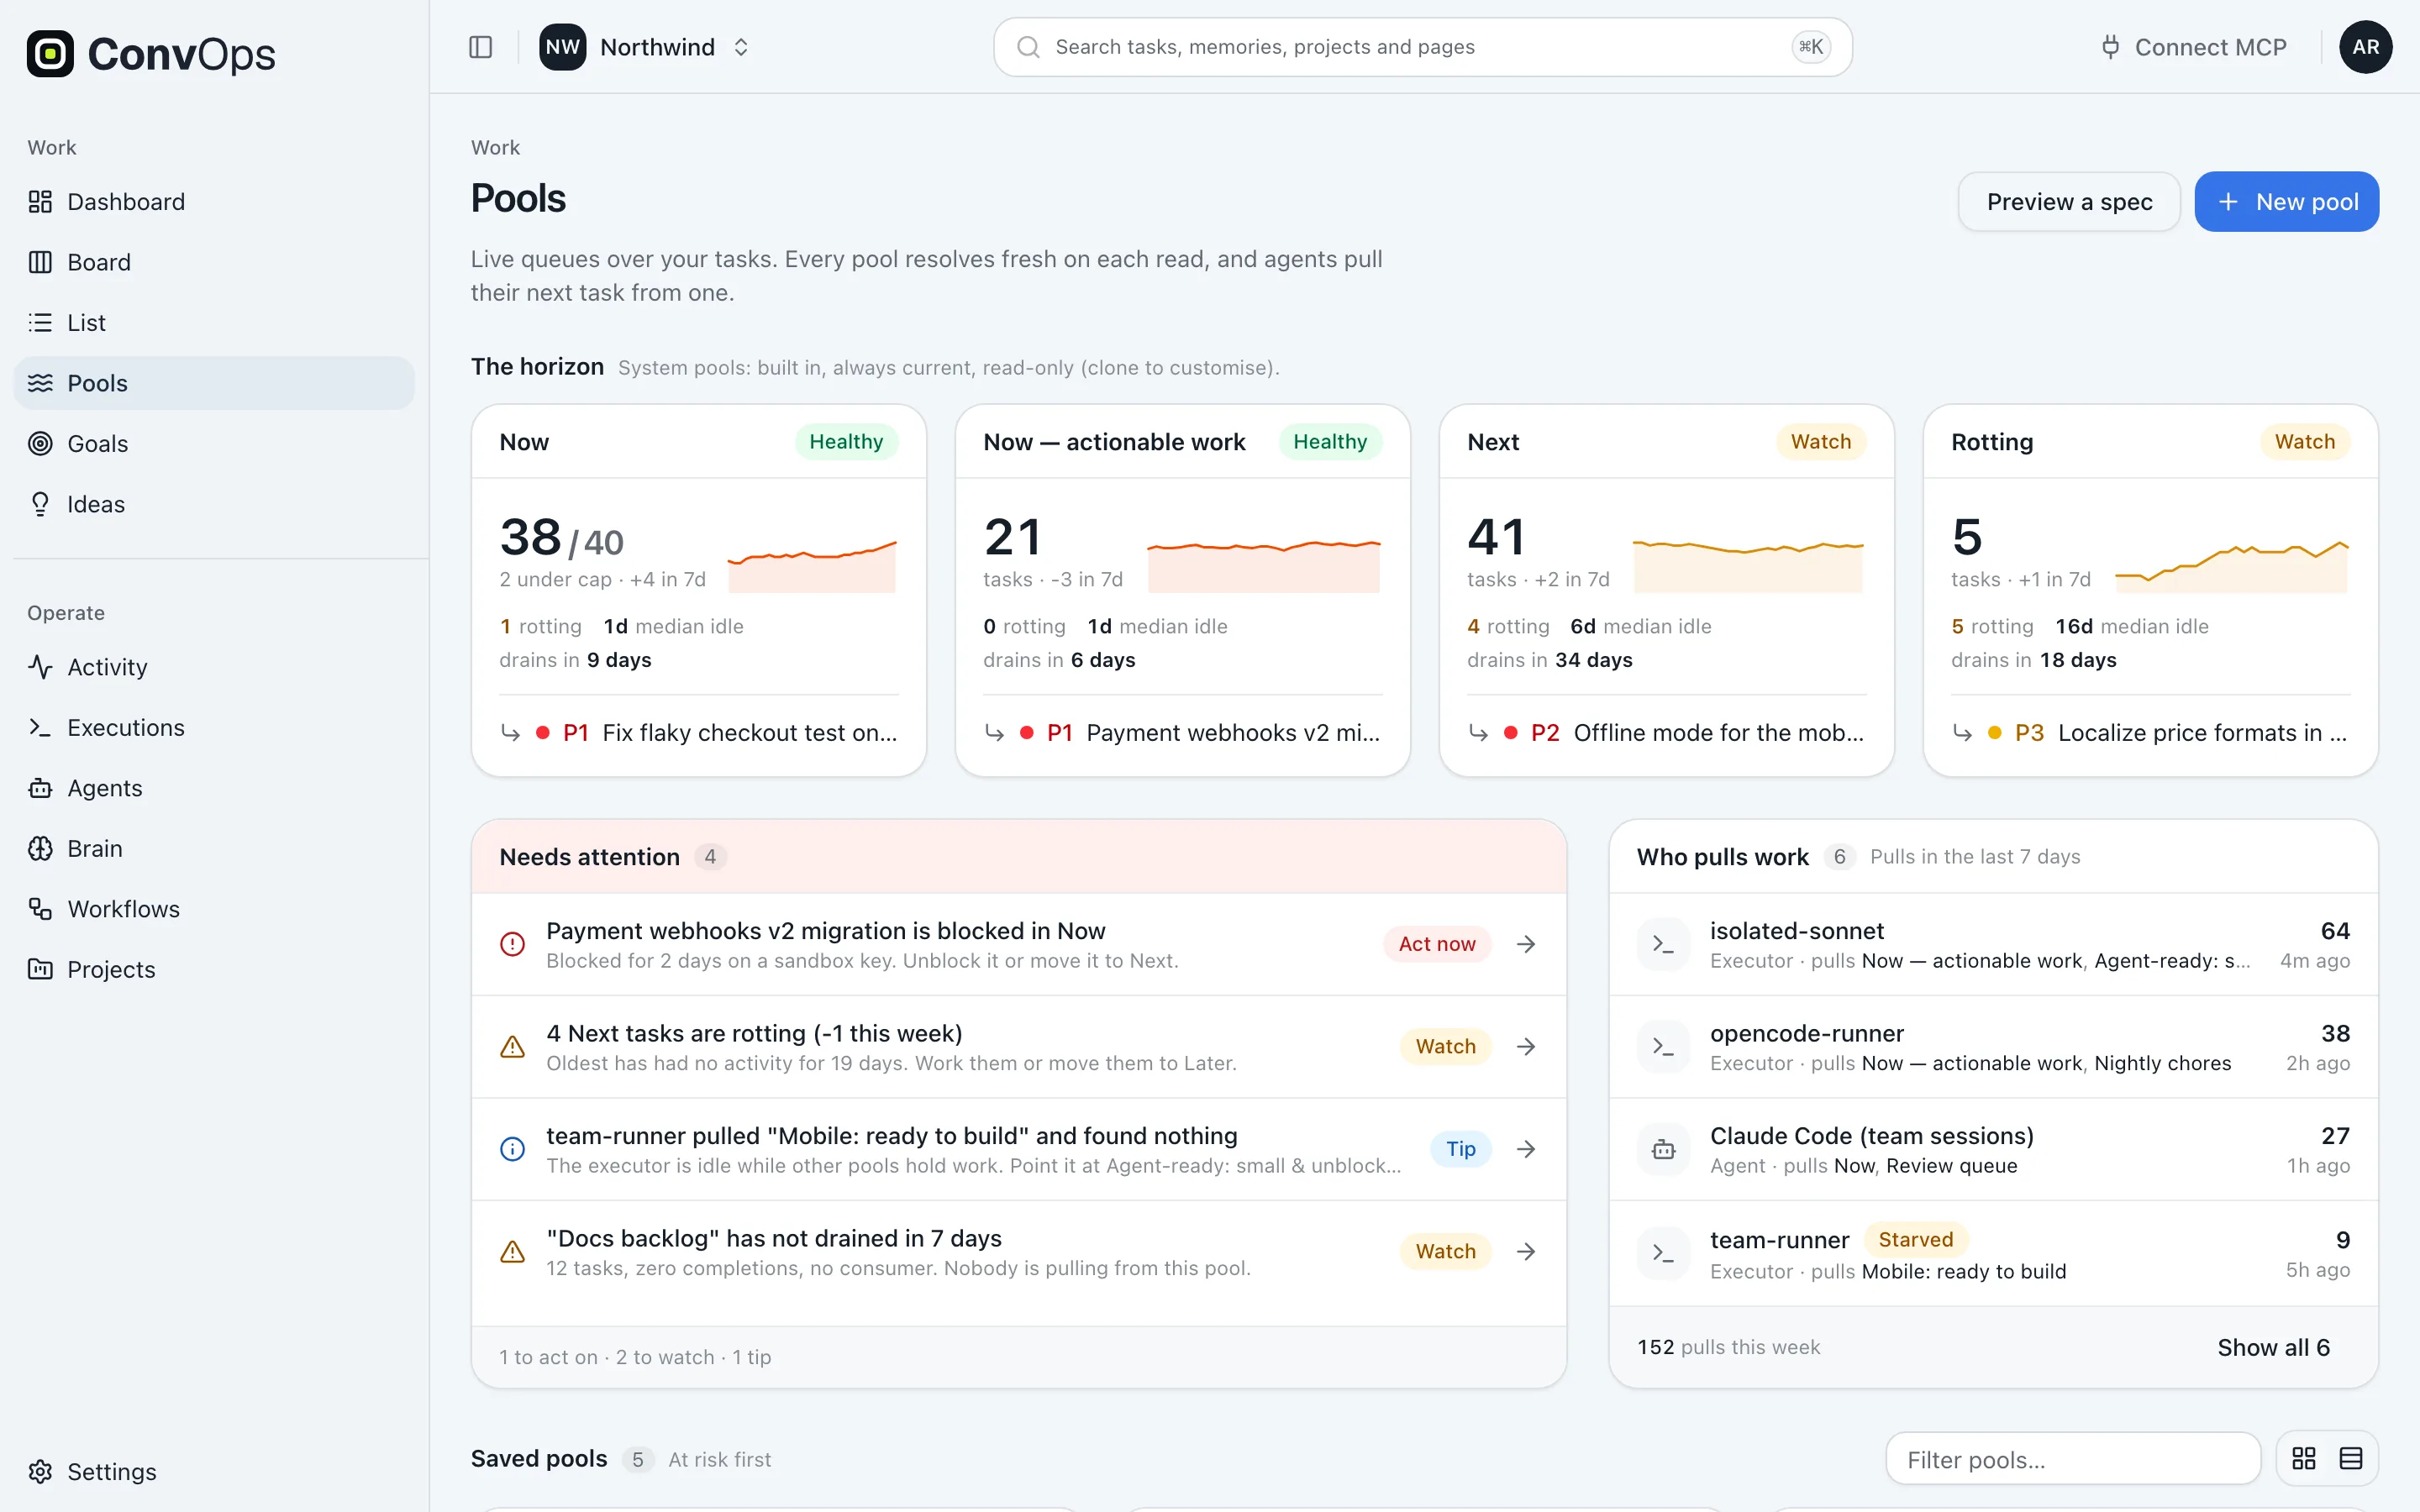Toggle the sidebar collapse icon
This screenshot has height=1512, width=2420.
(480, 47)
